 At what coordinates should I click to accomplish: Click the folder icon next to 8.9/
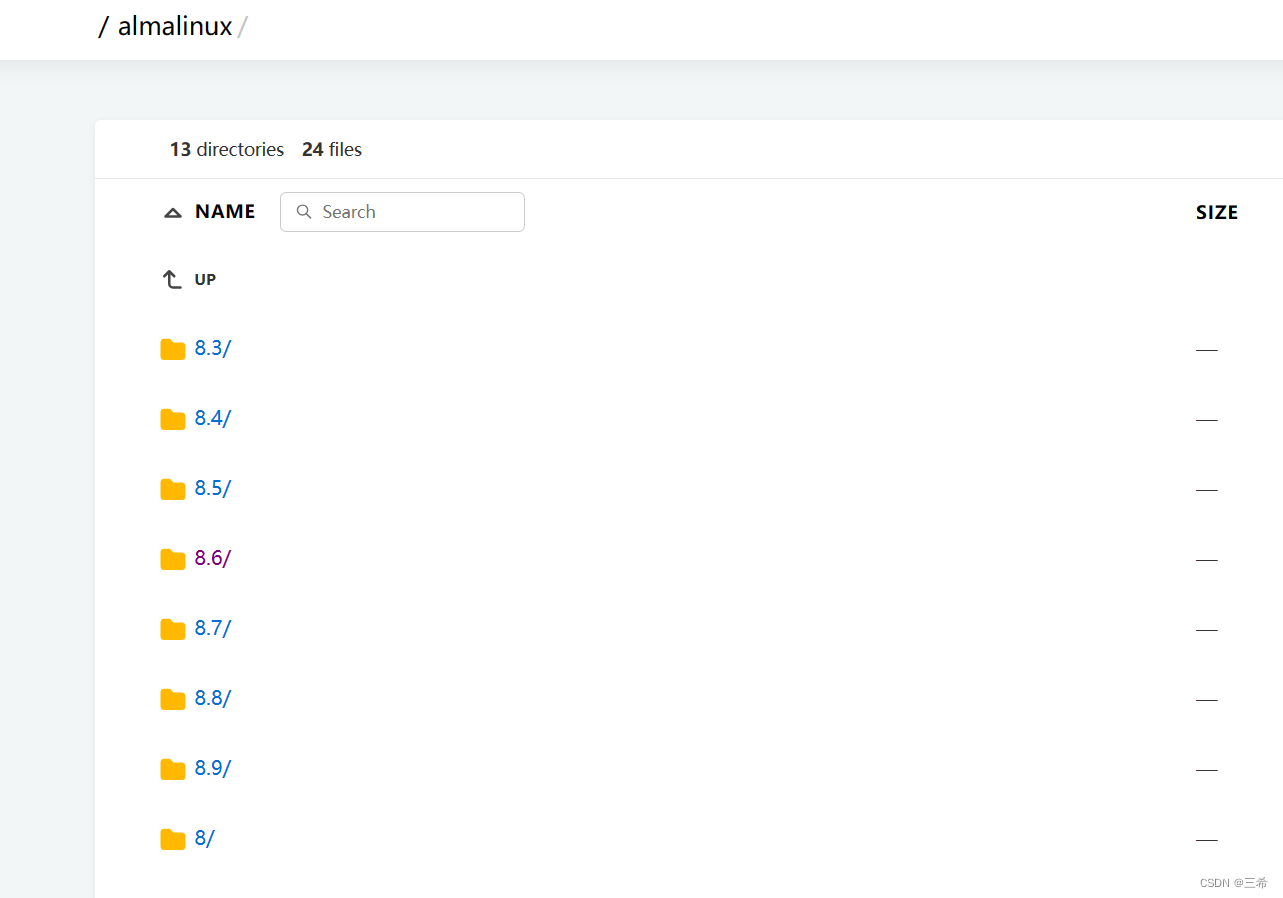(x=173, y=769)
